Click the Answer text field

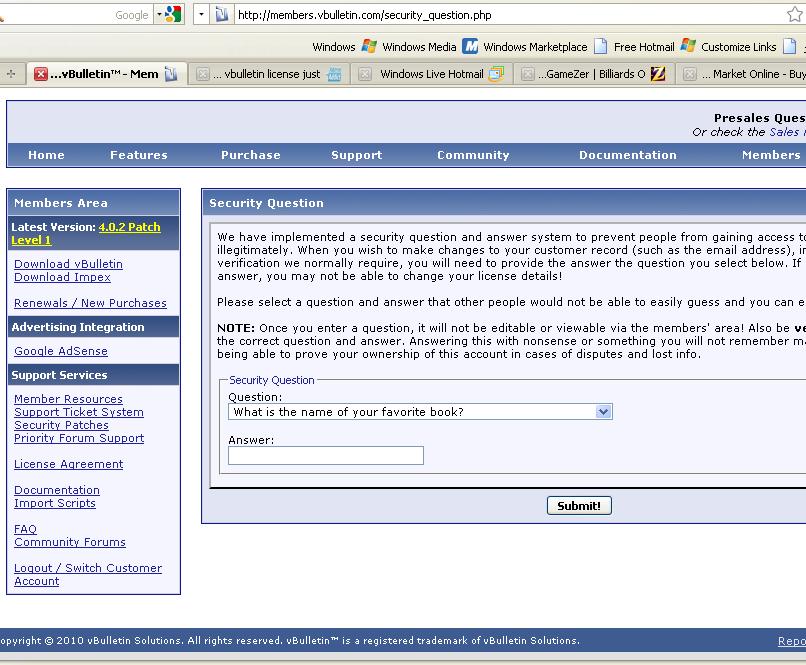326,455
